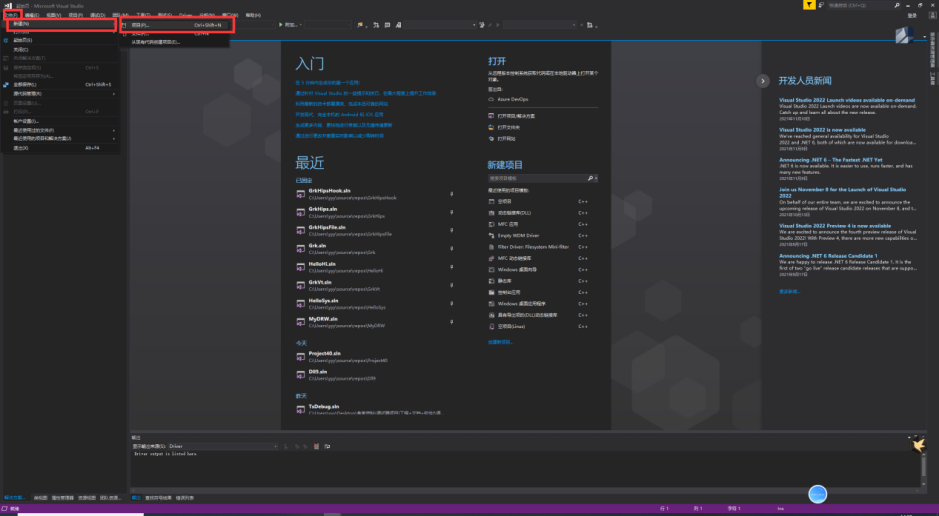The image size is (939, 516).
Task: Toggle the pin for Grk.sln
Action: pyautogui.click(x=452, y=249)
